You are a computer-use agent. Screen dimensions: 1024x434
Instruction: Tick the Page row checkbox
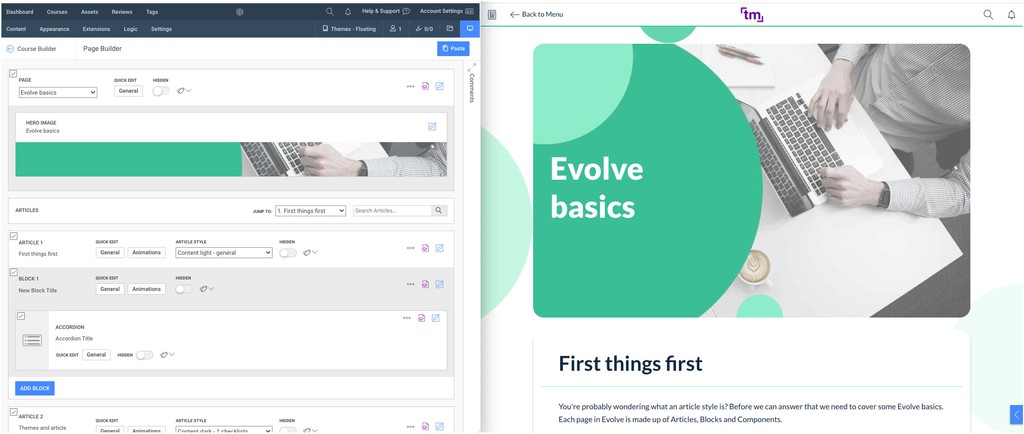point(13,74)
